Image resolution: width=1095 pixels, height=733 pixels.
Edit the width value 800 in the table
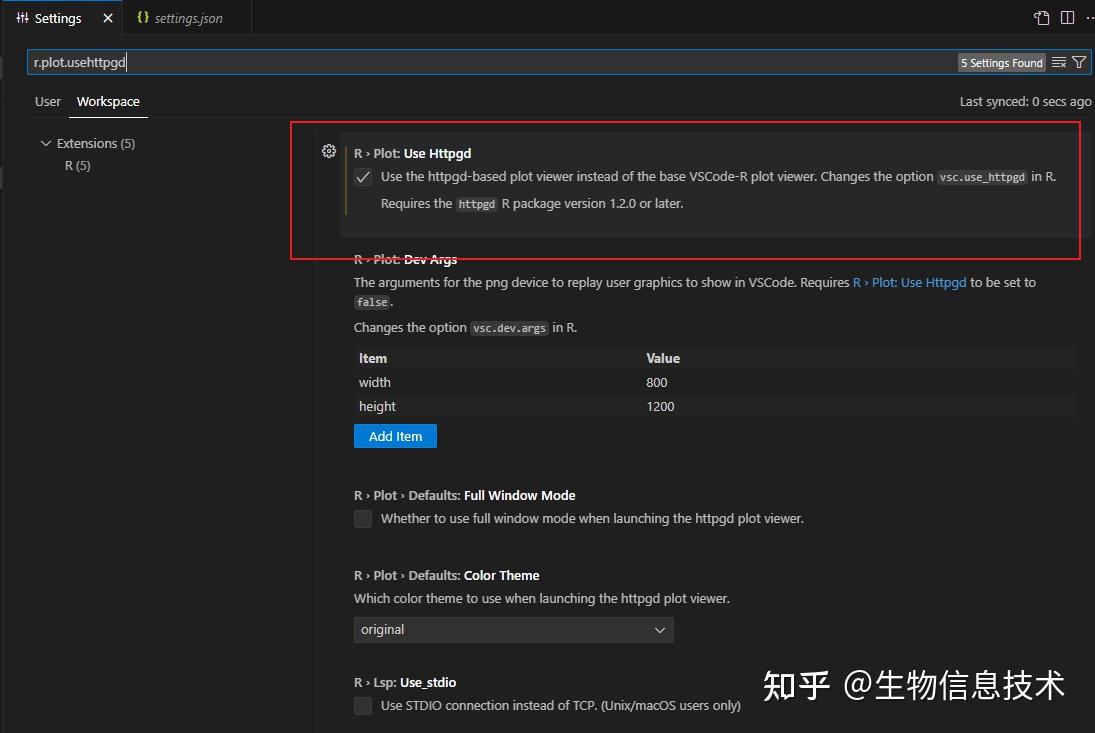tap(657, 382)
